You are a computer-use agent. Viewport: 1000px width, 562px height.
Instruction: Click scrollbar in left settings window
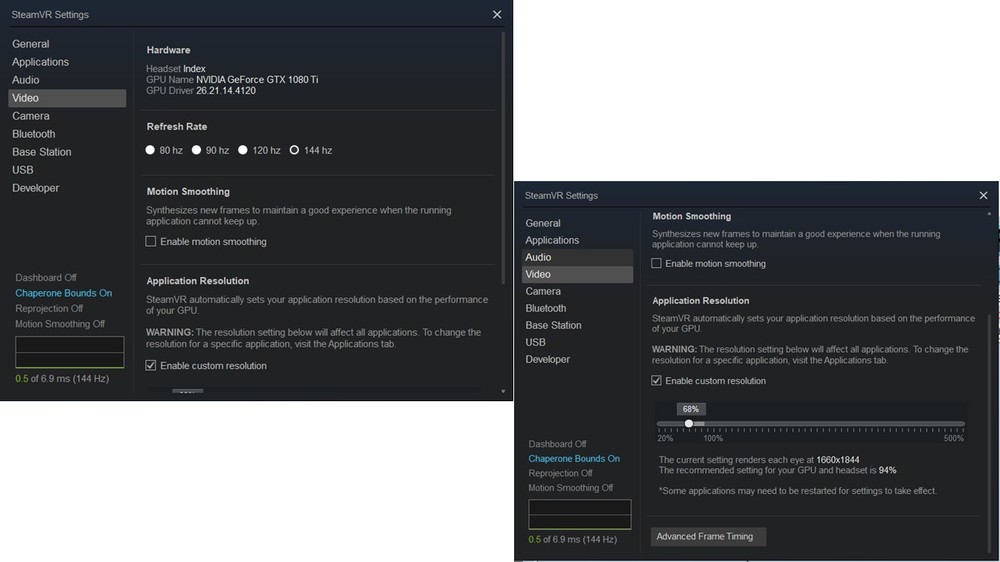[x=503, y=159]
